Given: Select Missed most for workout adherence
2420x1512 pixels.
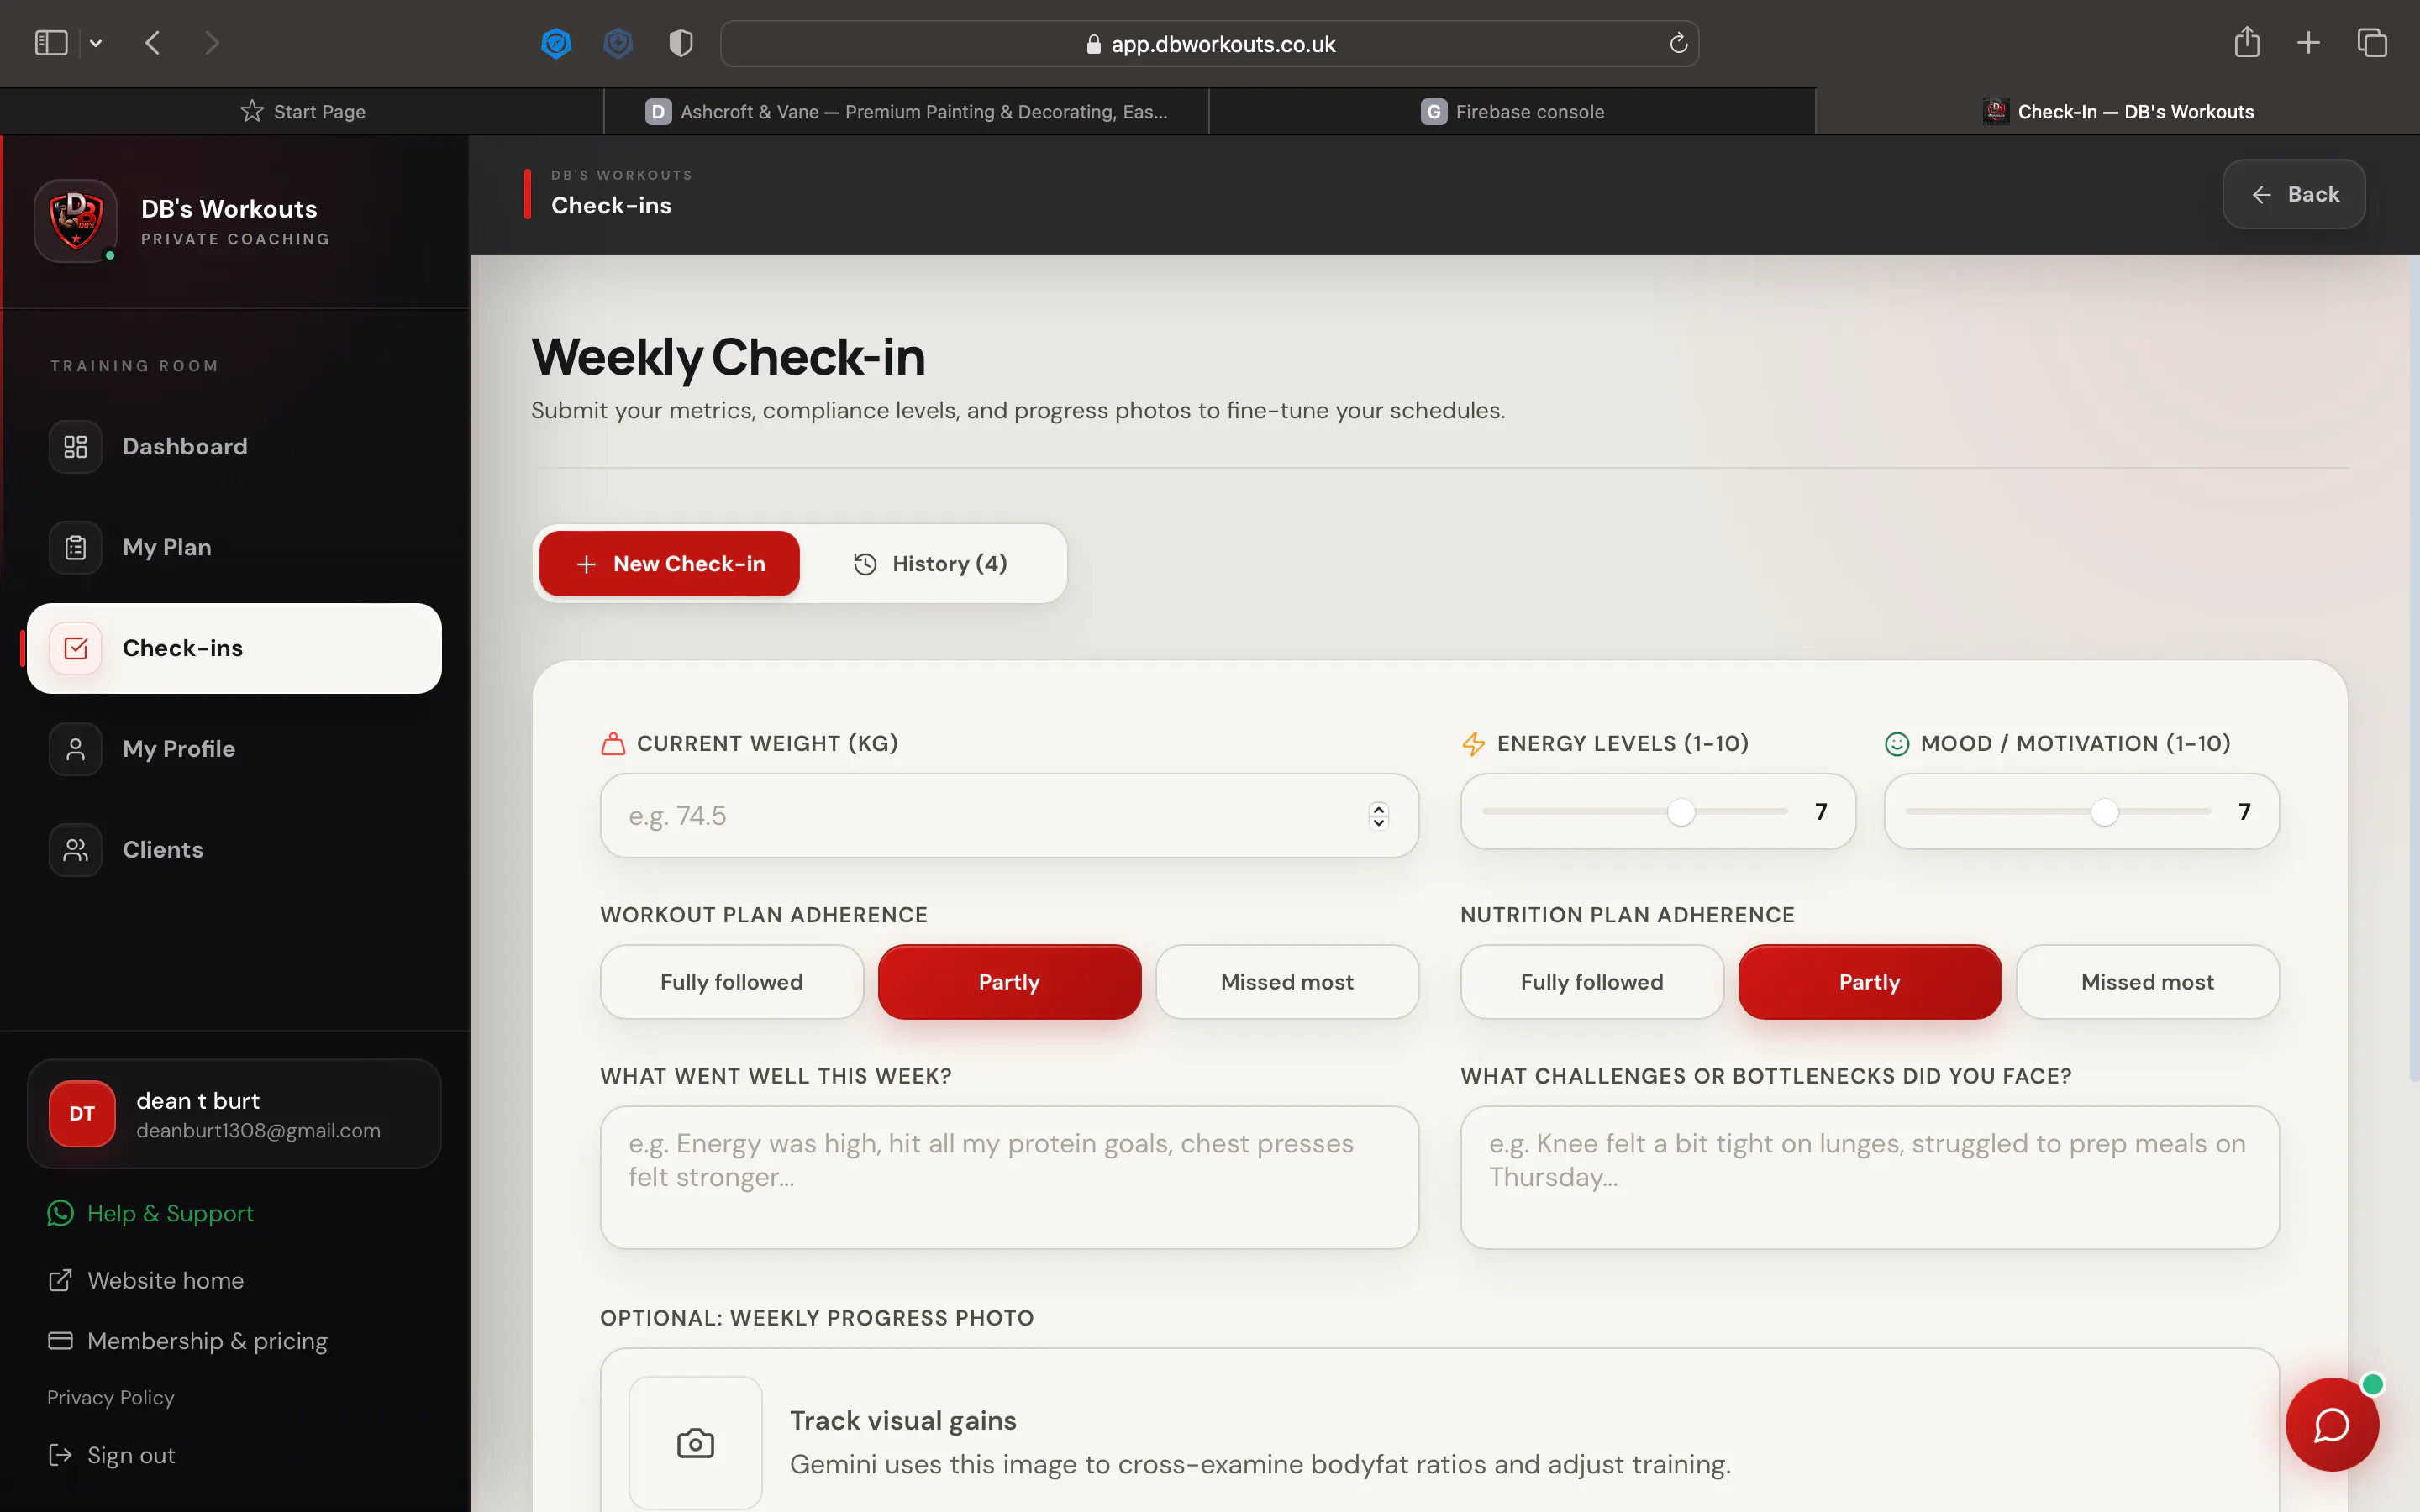Looking at the screenshot, I should click(1287, 982).
